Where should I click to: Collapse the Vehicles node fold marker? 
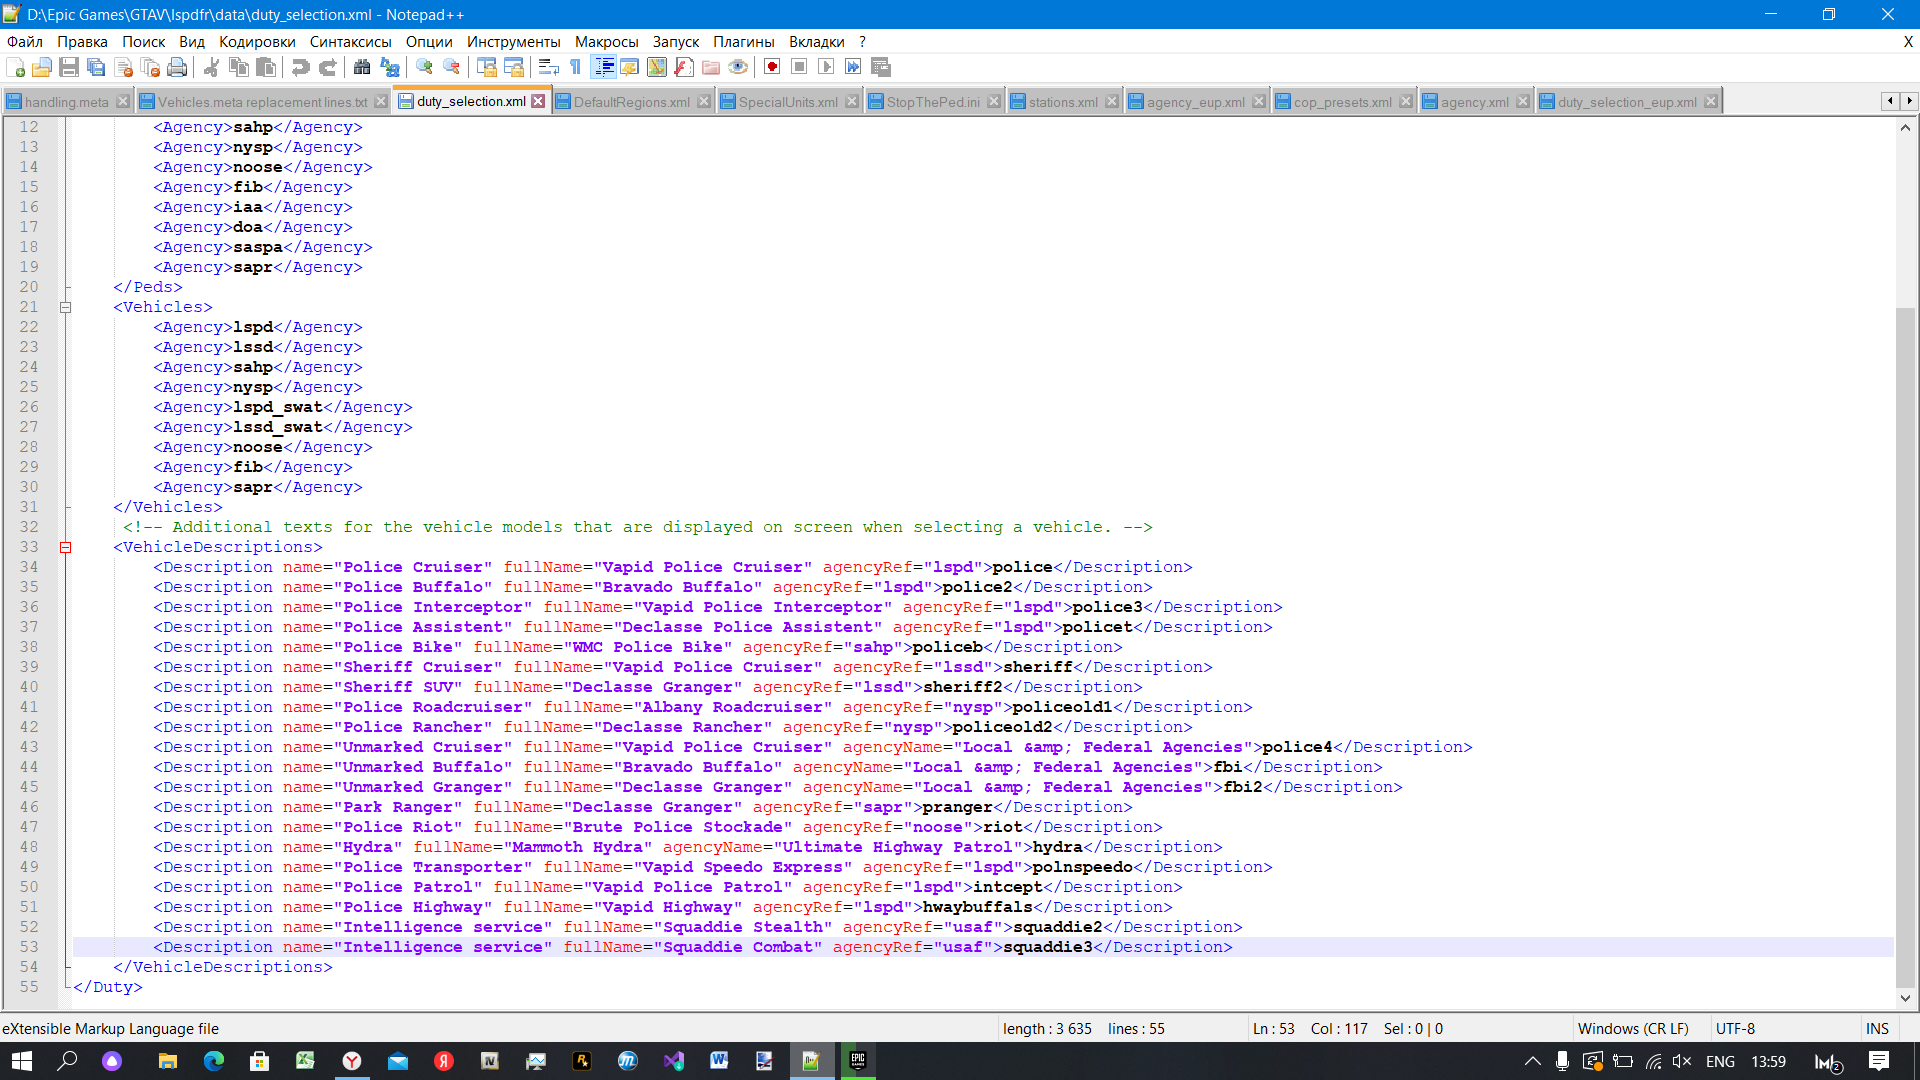66,307
